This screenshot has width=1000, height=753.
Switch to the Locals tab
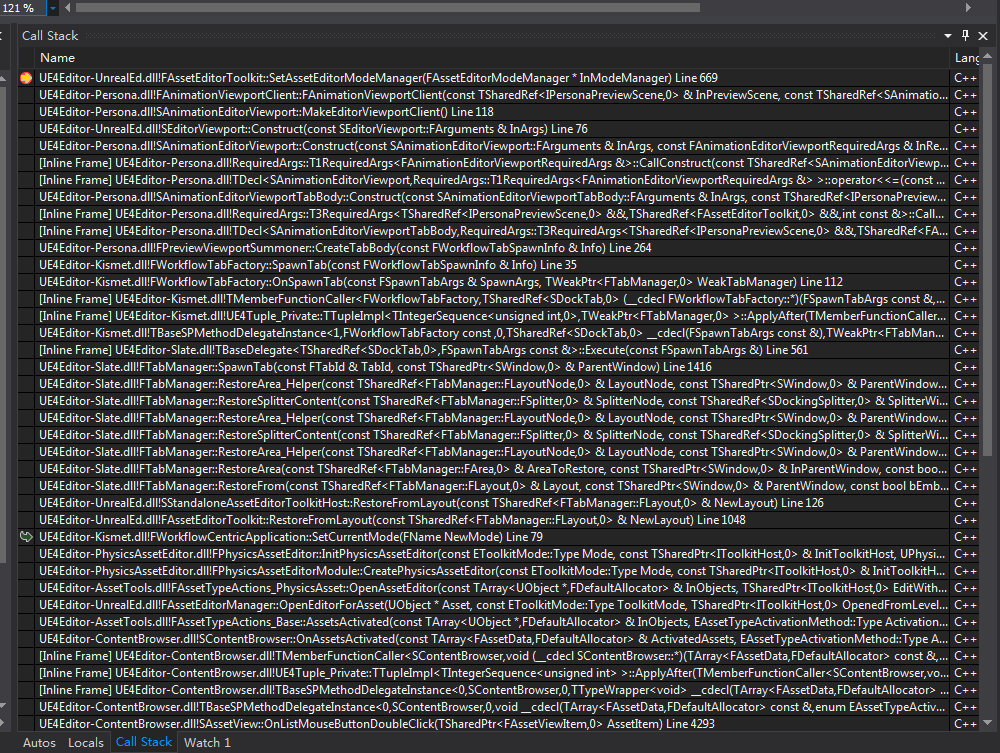85,742
